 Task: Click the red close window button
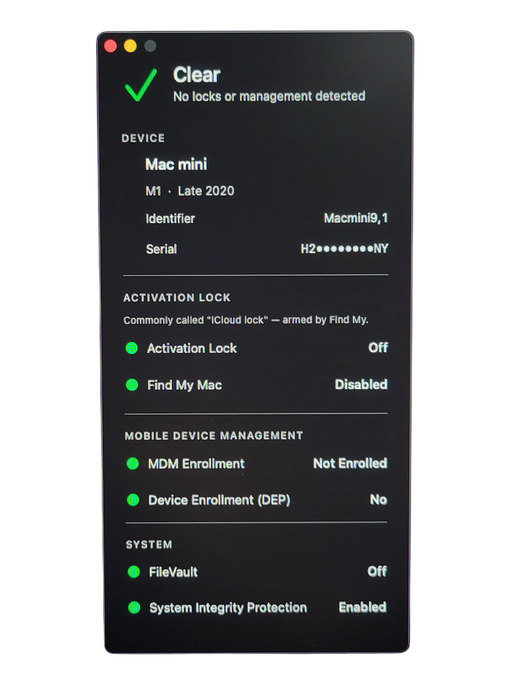110,46
